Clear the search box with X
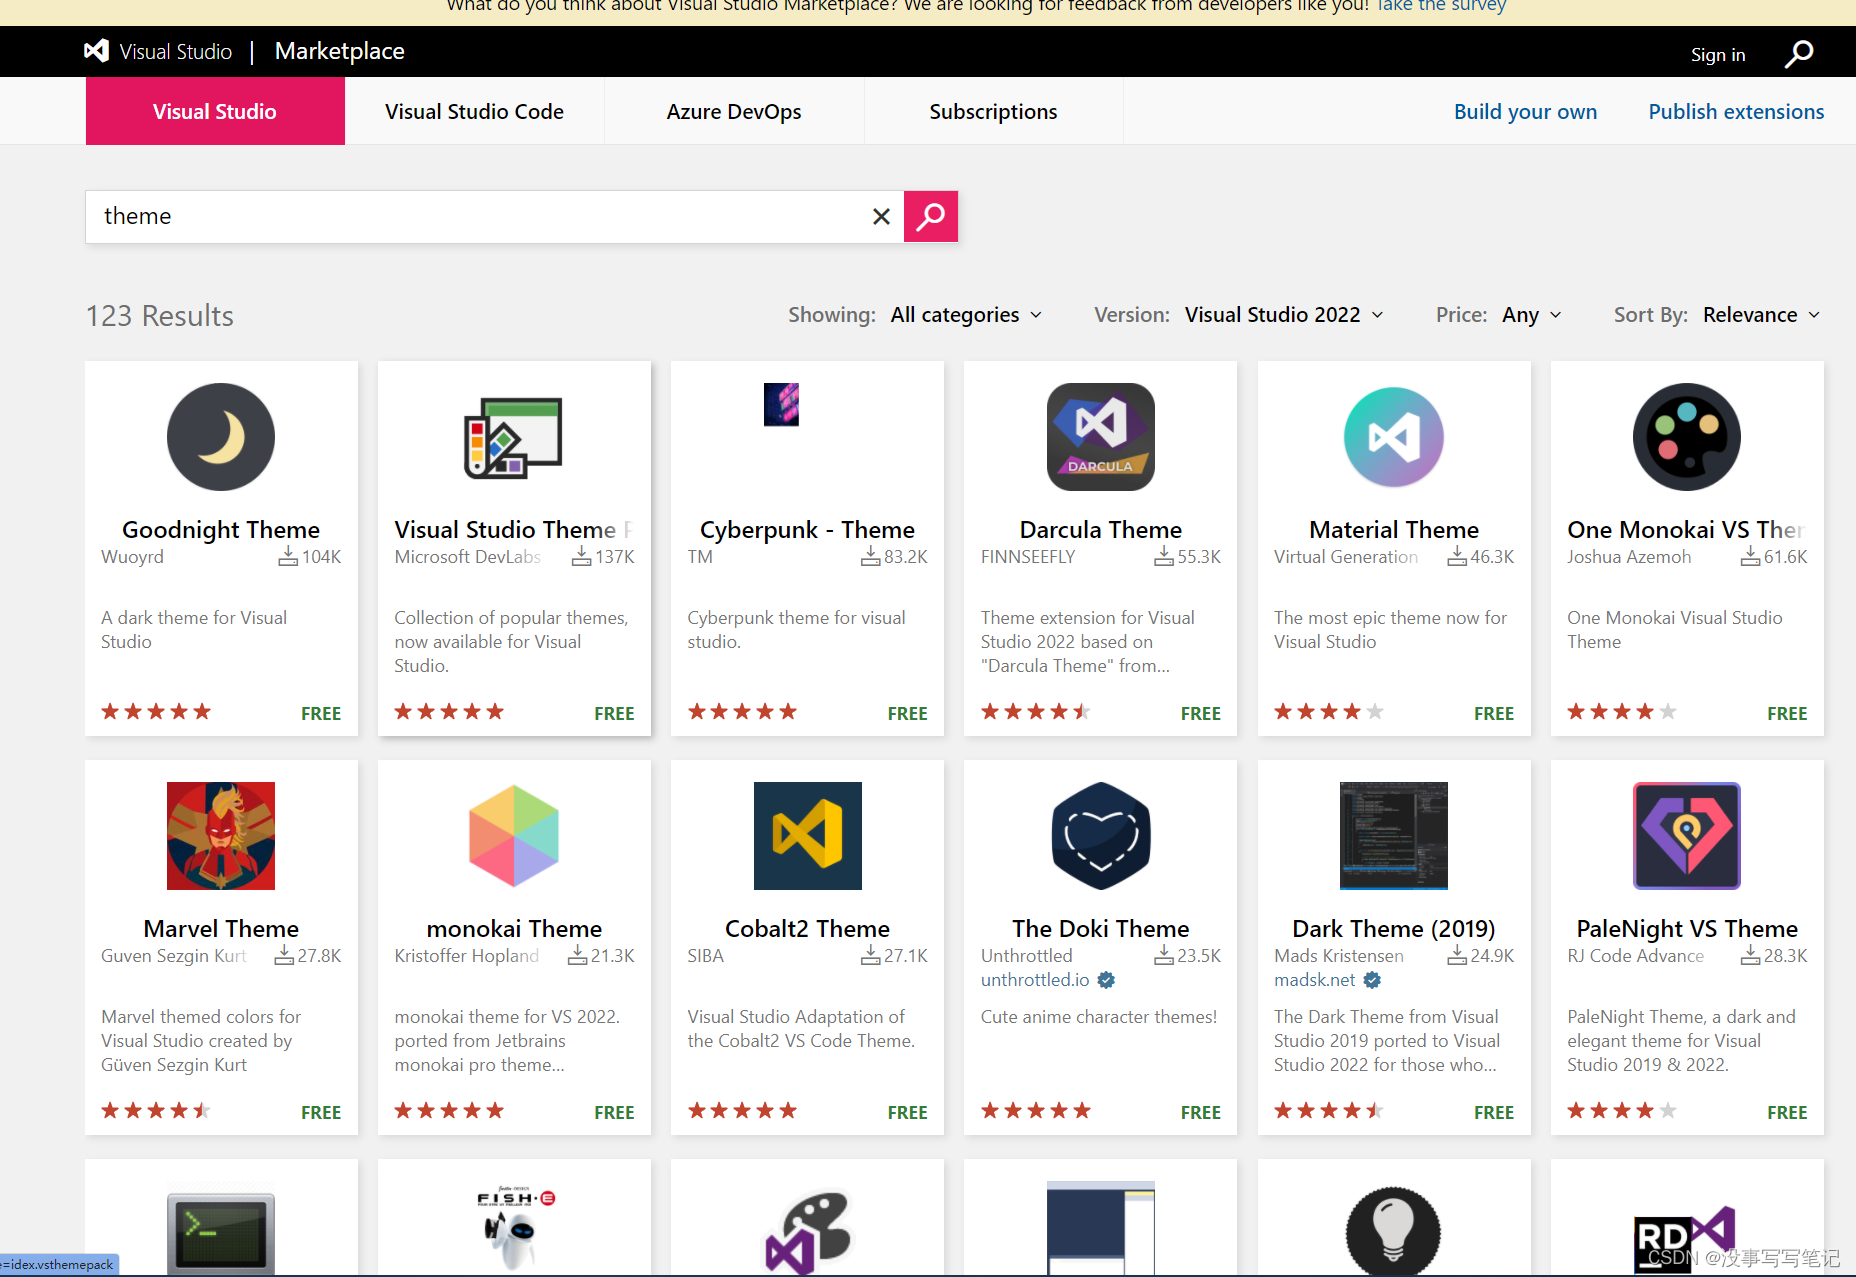Screen dimensions: 1856x1277 coord(881,216)
